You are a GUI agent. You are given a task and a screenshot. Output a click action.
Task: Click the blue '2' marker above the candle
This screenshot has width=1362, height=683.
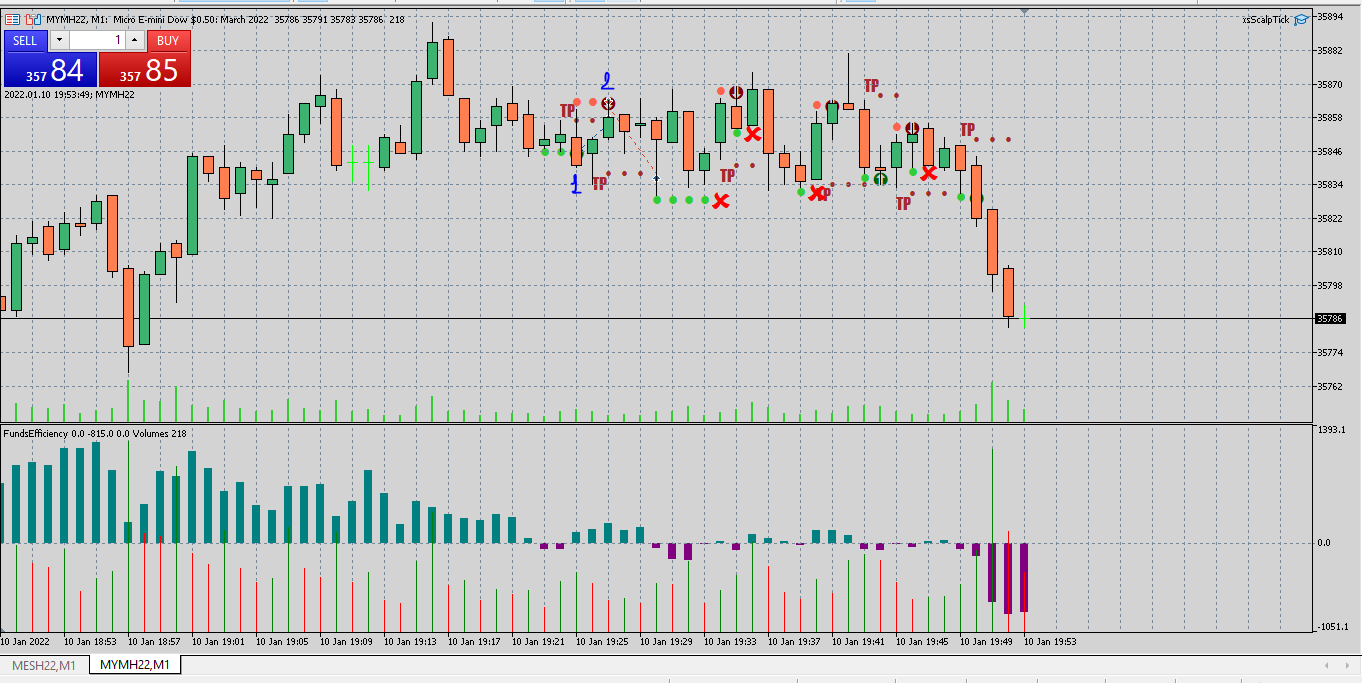(x=607, y=81)
